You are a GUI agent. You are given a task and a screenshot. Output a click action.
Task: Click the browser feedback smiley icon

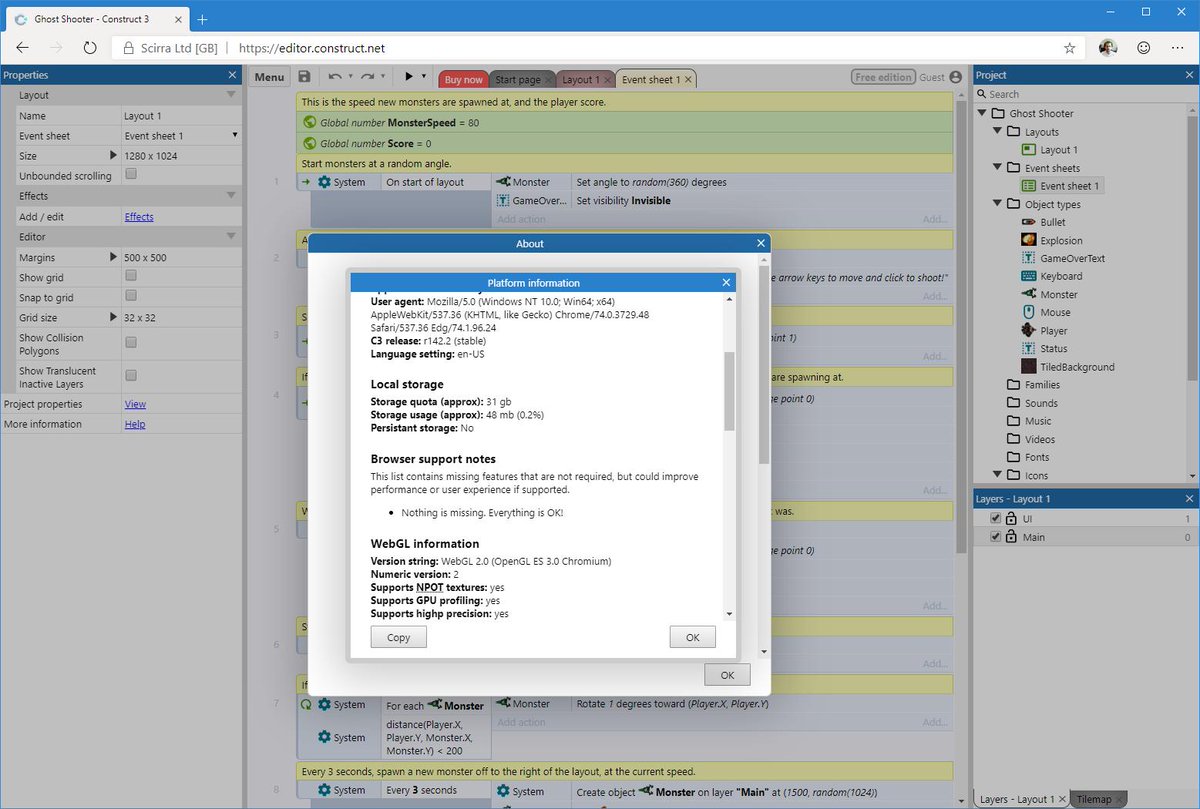(1144, 47)
